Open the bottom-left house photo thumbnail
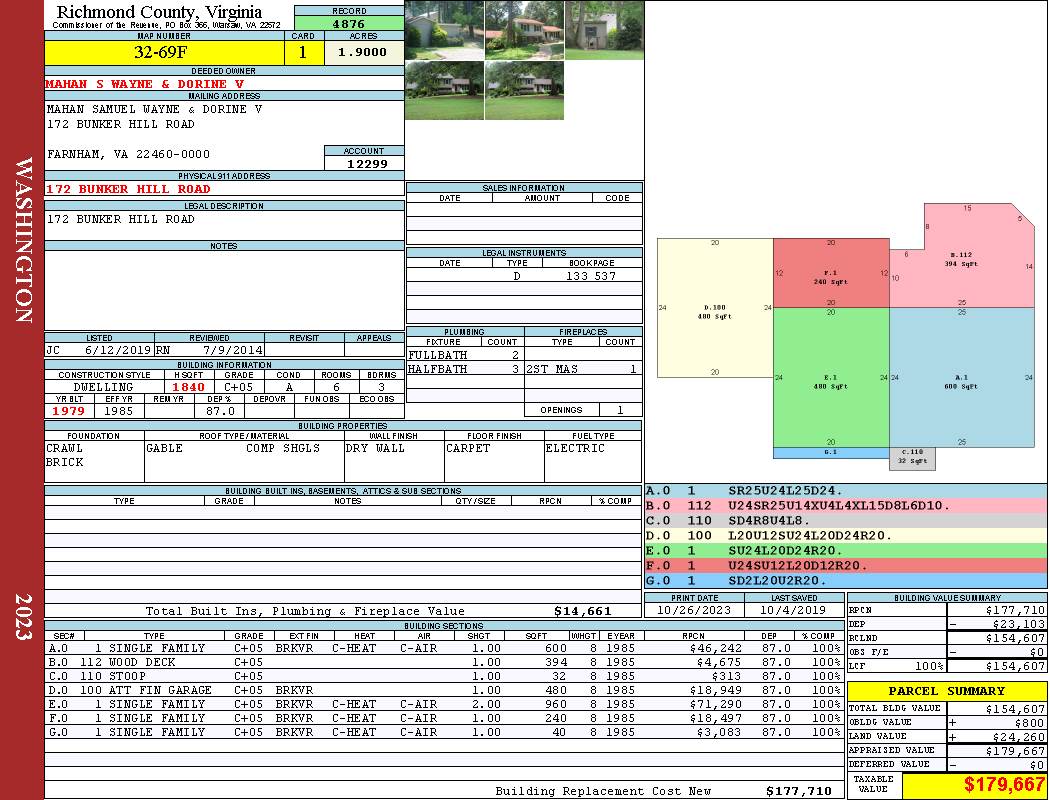1050x800 pixels. [x=445, y=90]
